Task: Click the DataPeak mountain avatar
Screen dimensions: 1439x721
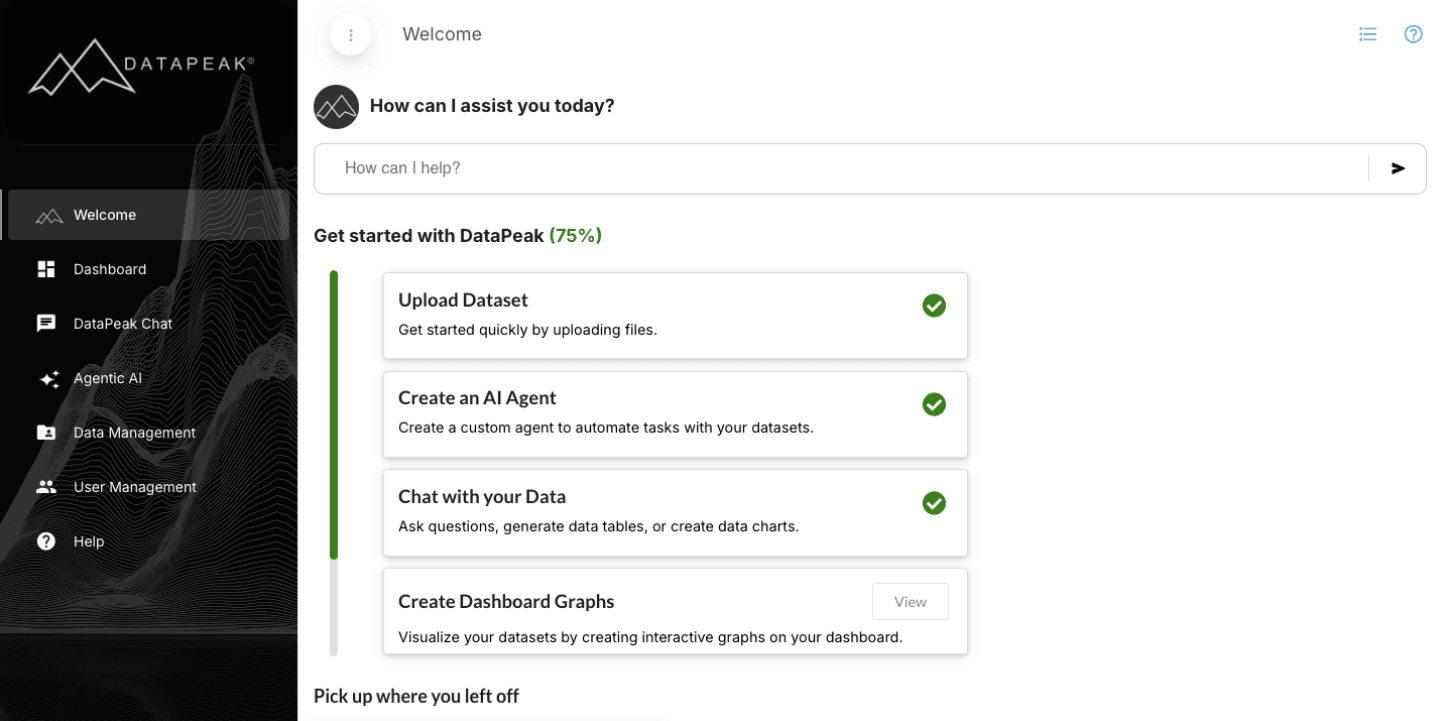Action: pos(336,106)
